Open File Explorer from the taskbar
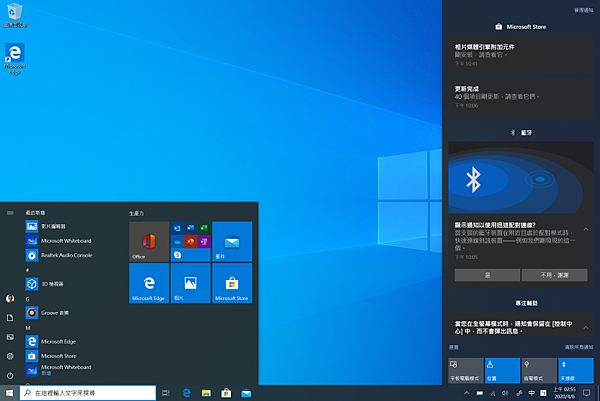 tap(206, 393)
